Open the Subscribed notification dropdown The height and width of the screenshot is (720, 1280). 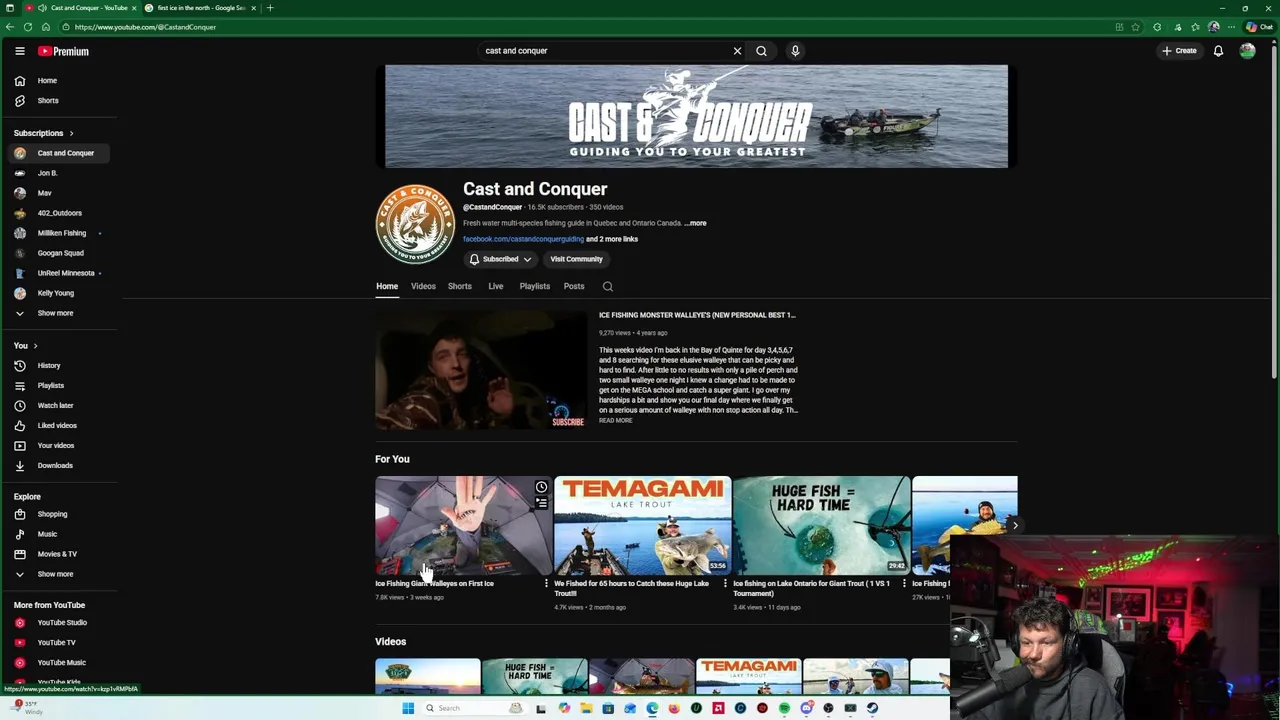500,260
